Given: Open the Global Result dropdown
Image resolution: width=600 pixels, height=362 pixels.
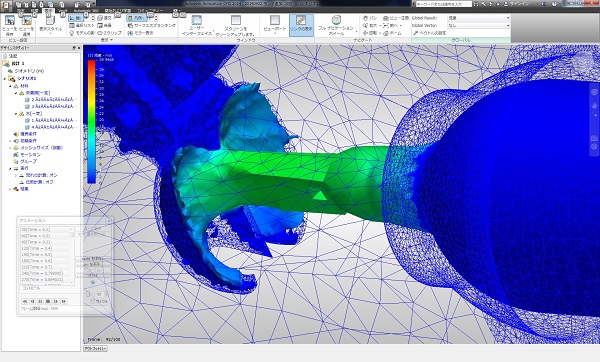Looking at the screenshot, I should [x=479, y=18].
